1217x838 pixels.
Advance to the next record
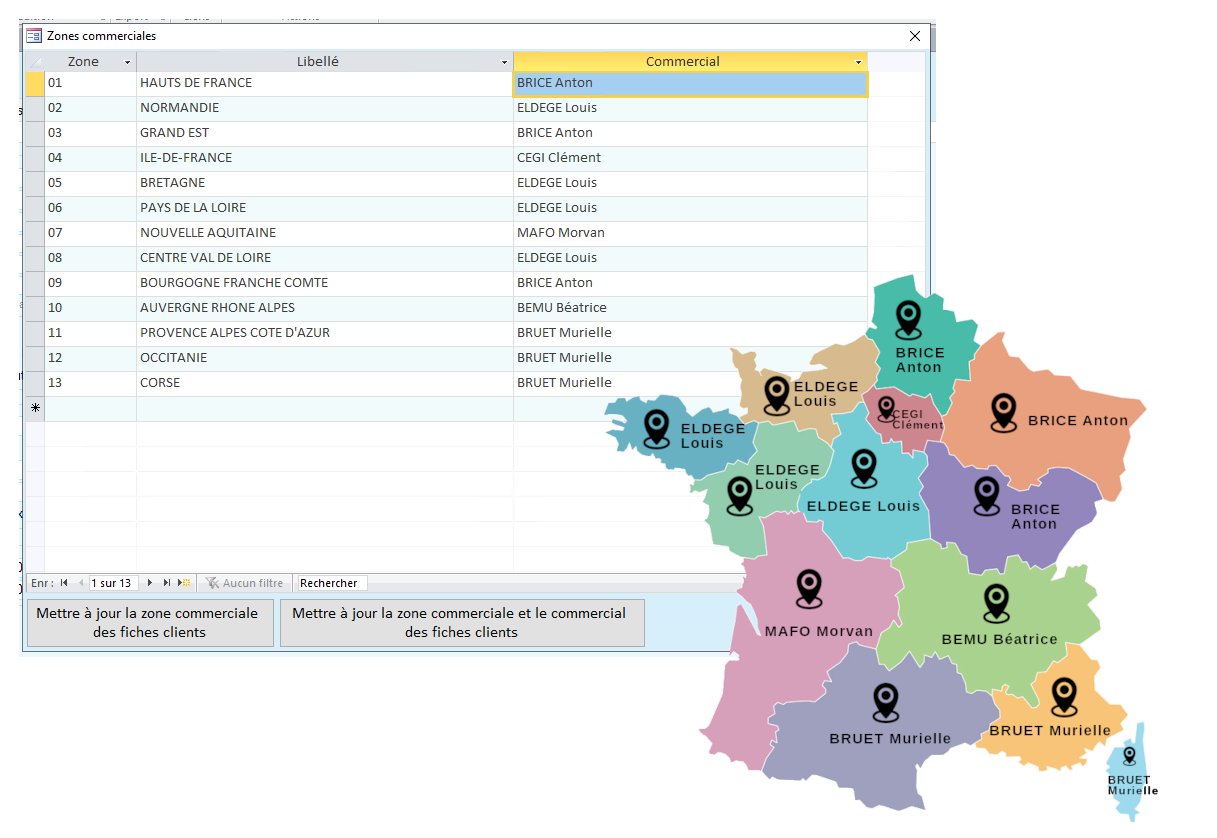tap(149, 582)
